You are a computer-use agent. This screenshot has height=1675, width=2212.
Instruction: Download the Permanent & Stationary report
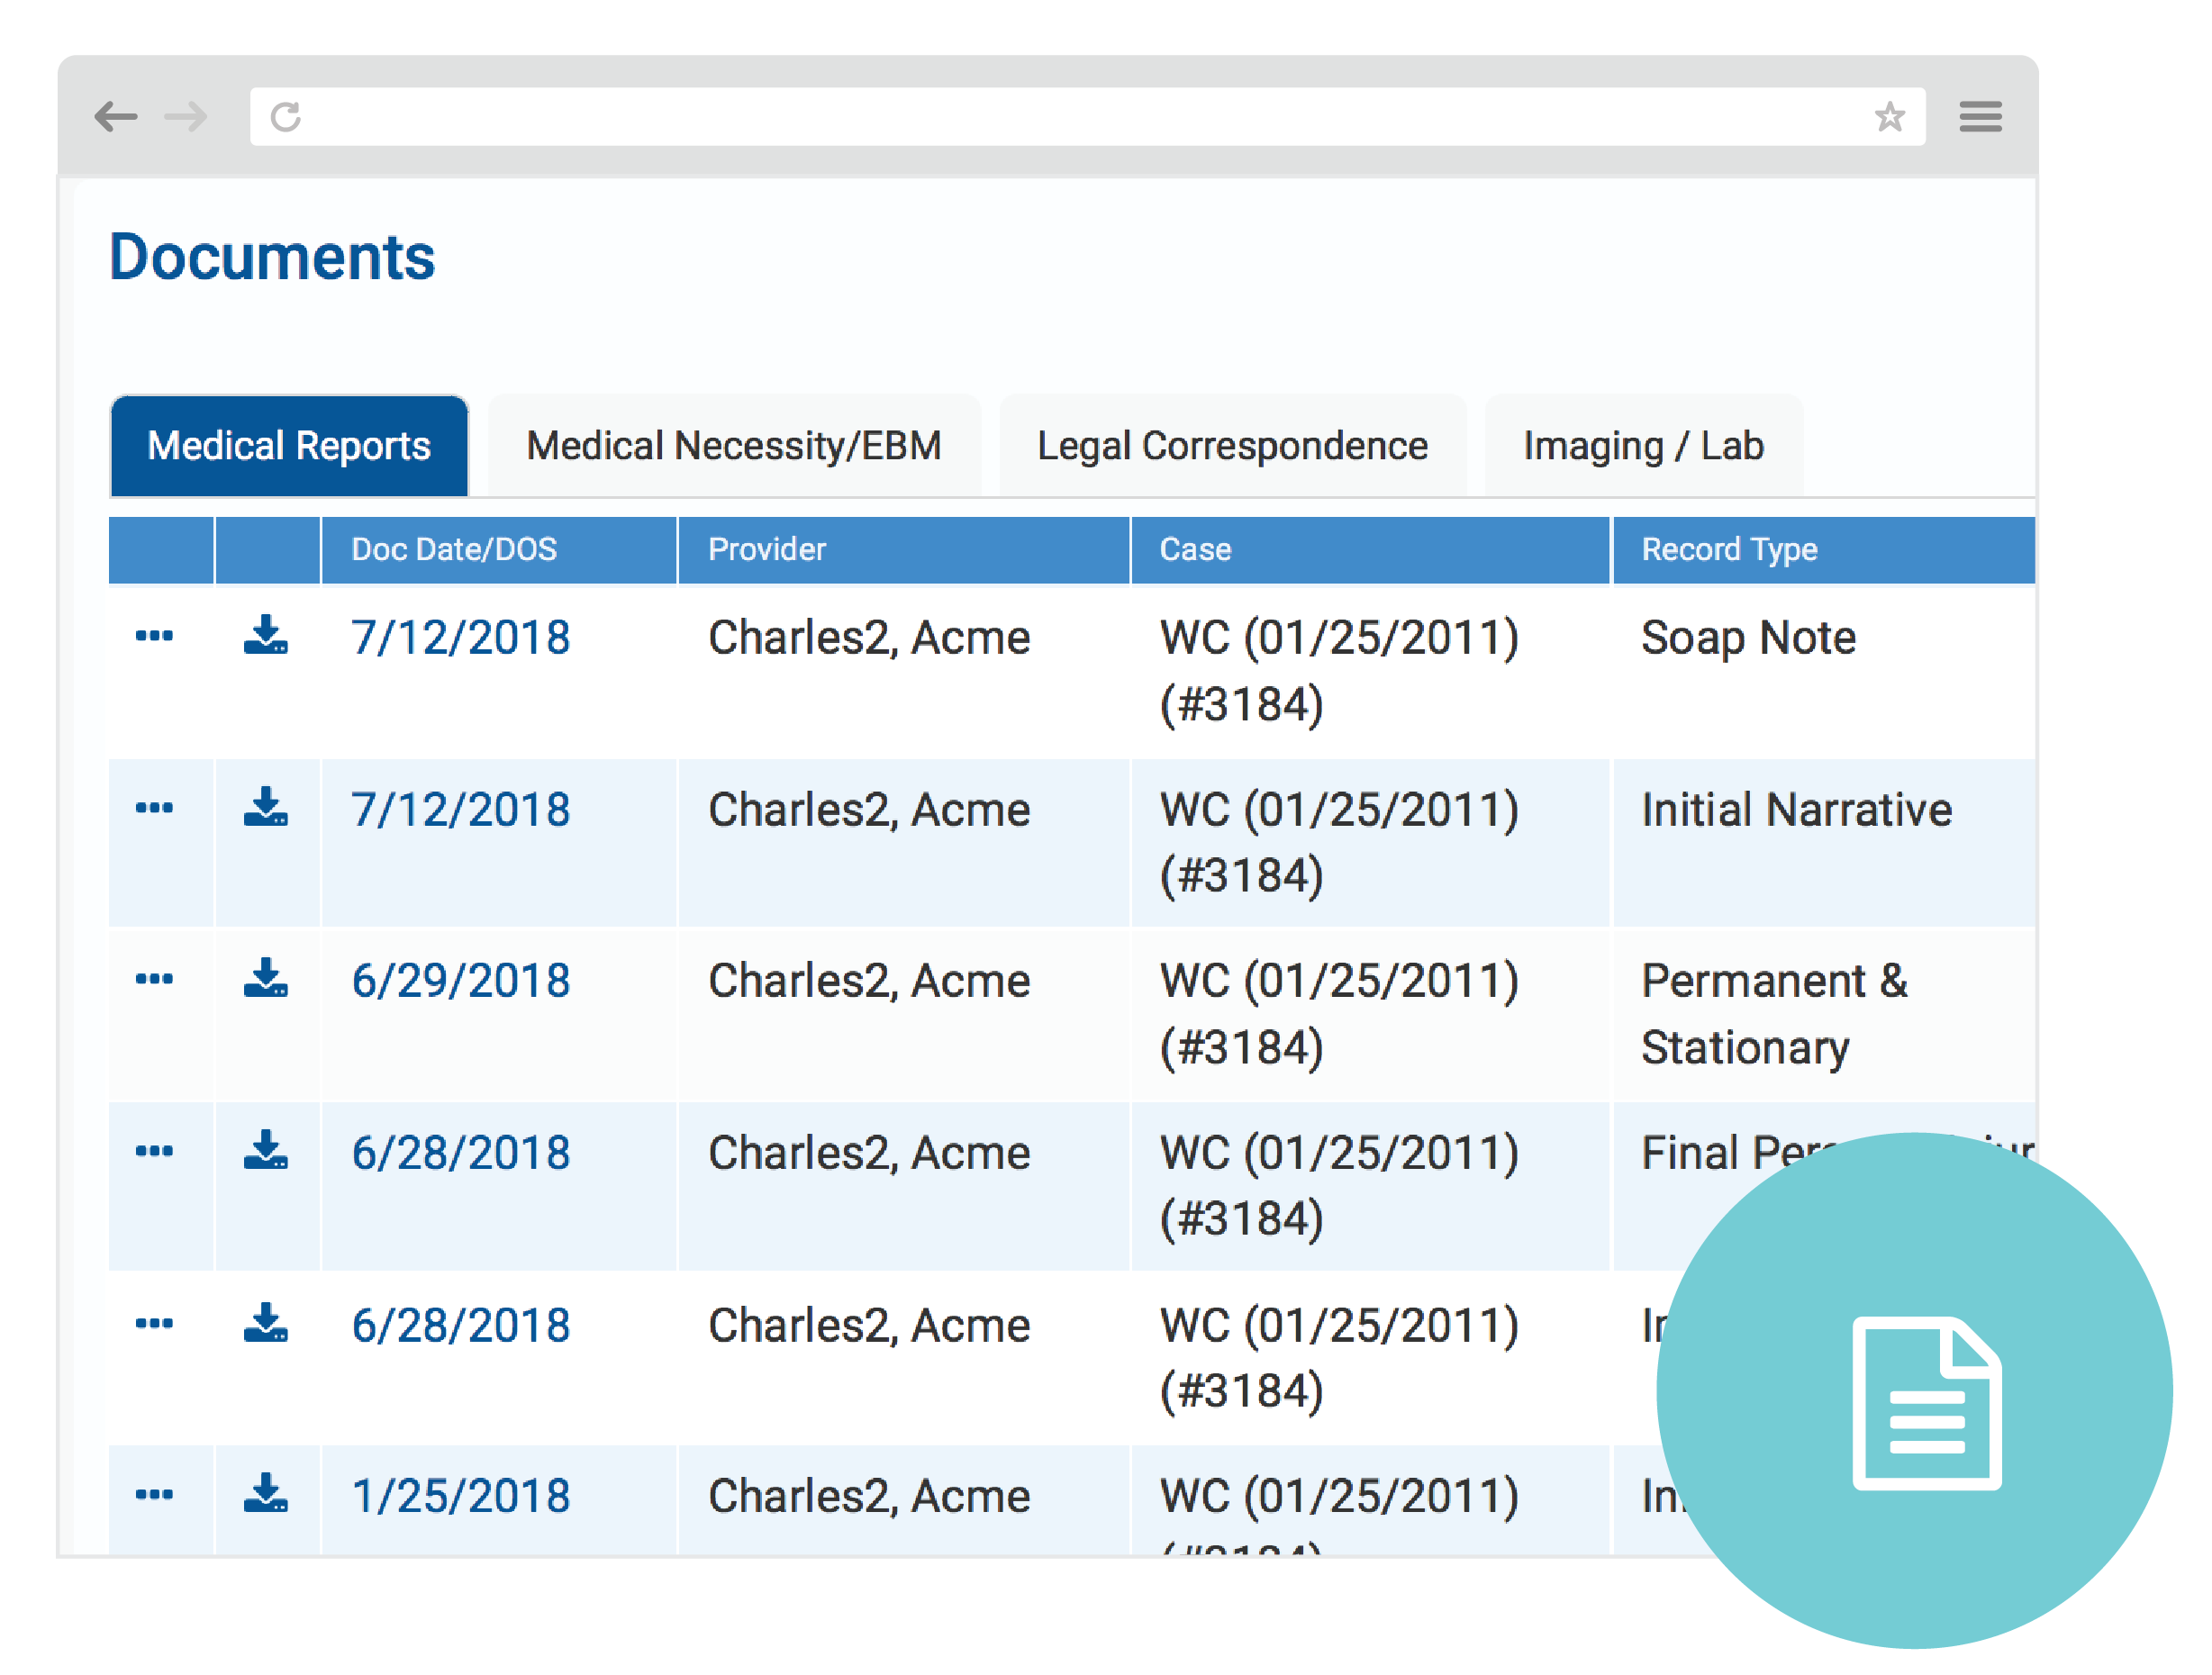point(265,979)
